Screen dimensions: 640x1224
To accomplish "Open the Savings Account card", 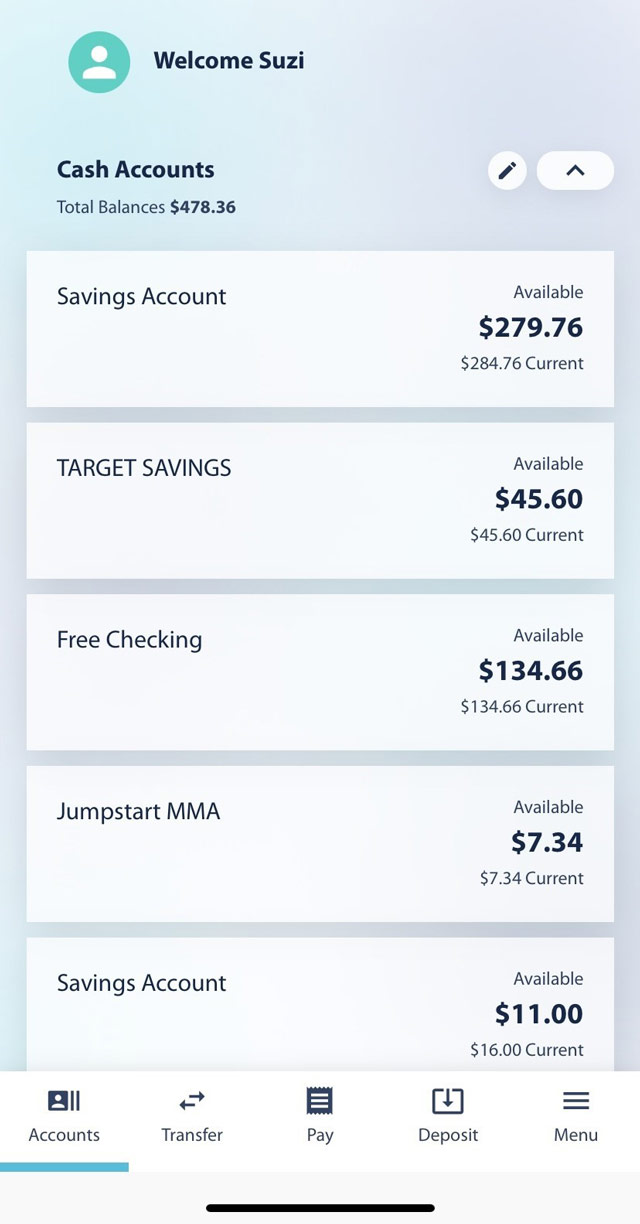I will 319,330.
